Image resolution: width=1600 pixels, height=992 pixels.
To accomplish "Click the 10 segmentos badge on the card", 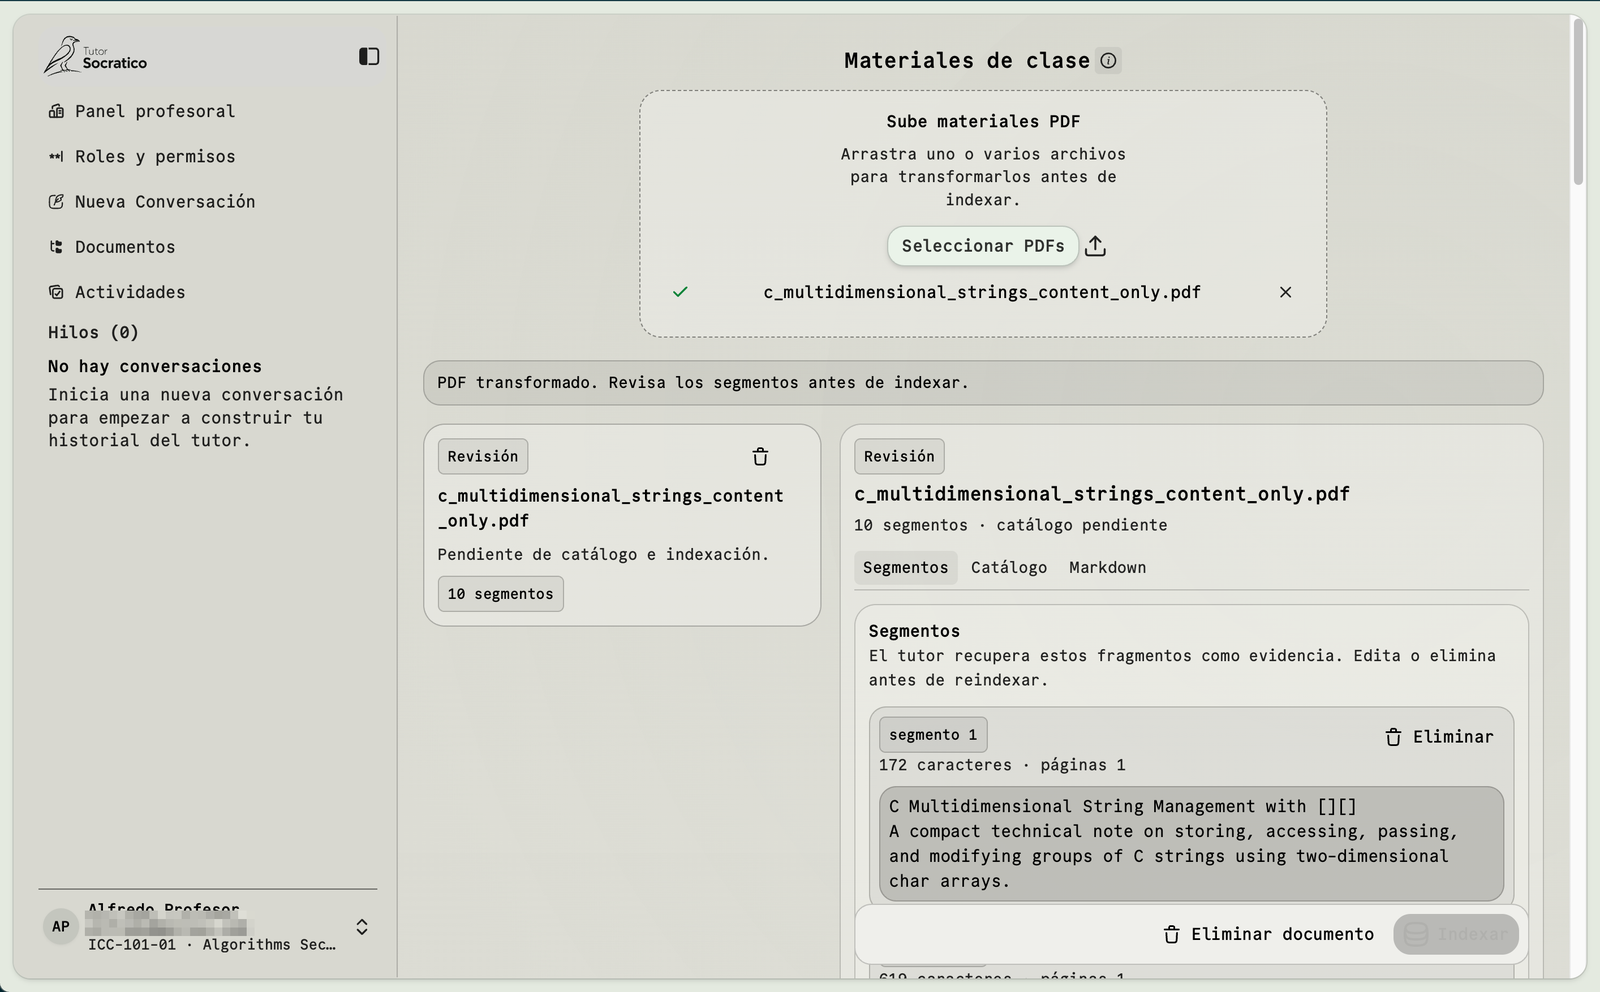I will pos(500,594).
